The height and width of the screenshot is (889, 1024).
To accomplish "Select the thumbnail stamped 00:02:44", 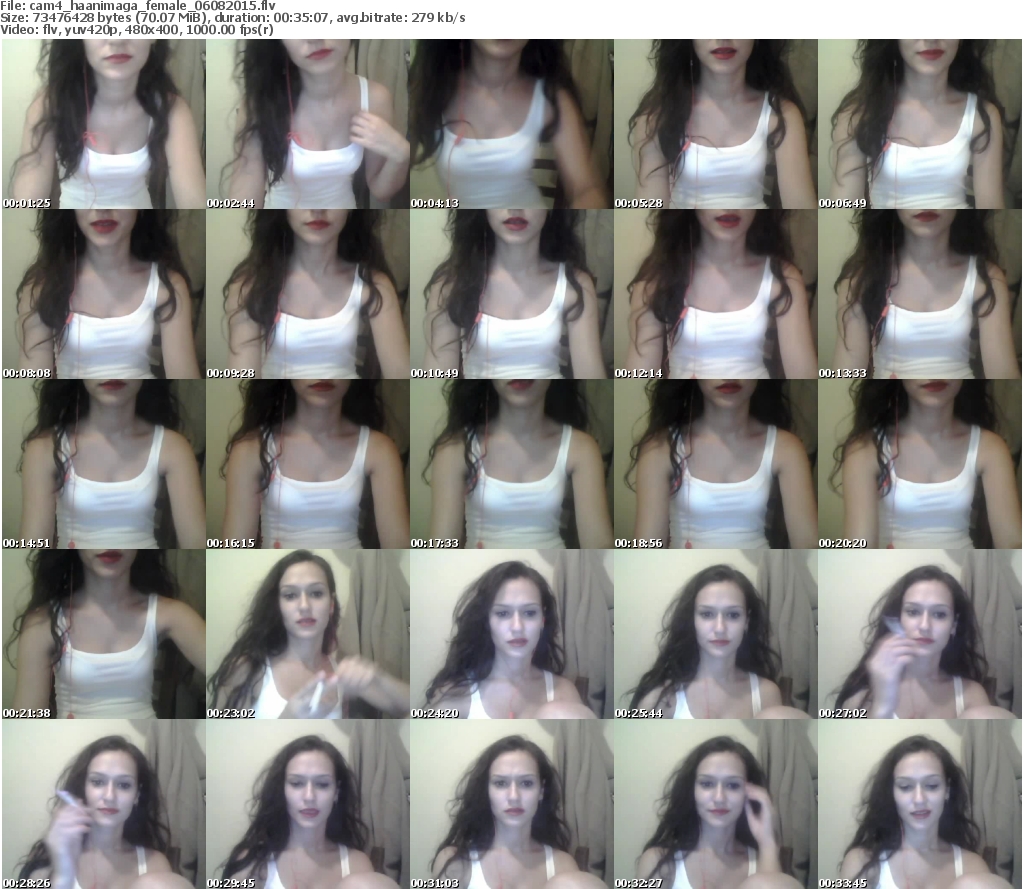I will 308,124.
